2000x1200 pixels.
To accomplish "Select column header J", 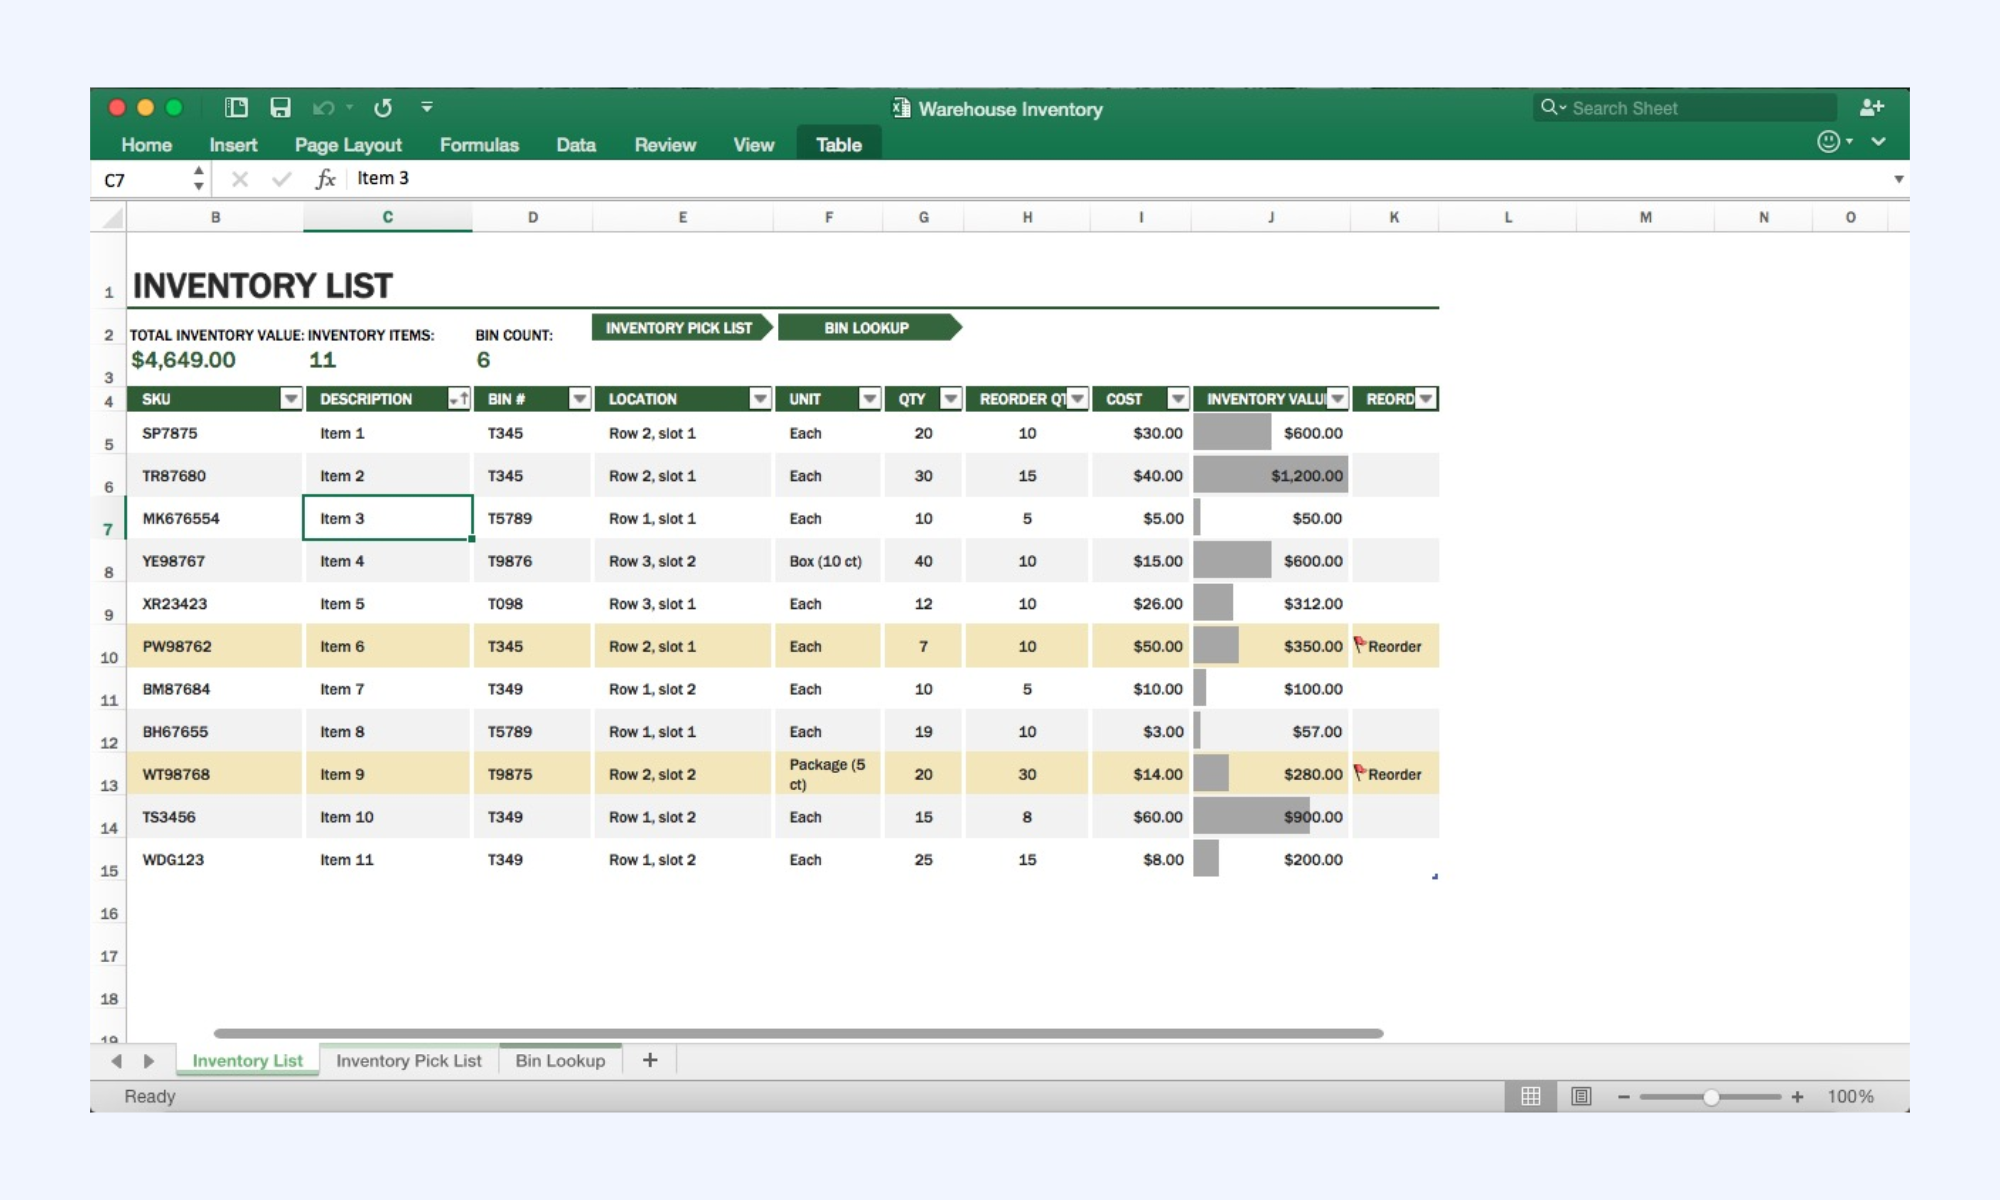I will click(x=1271, y=217).
